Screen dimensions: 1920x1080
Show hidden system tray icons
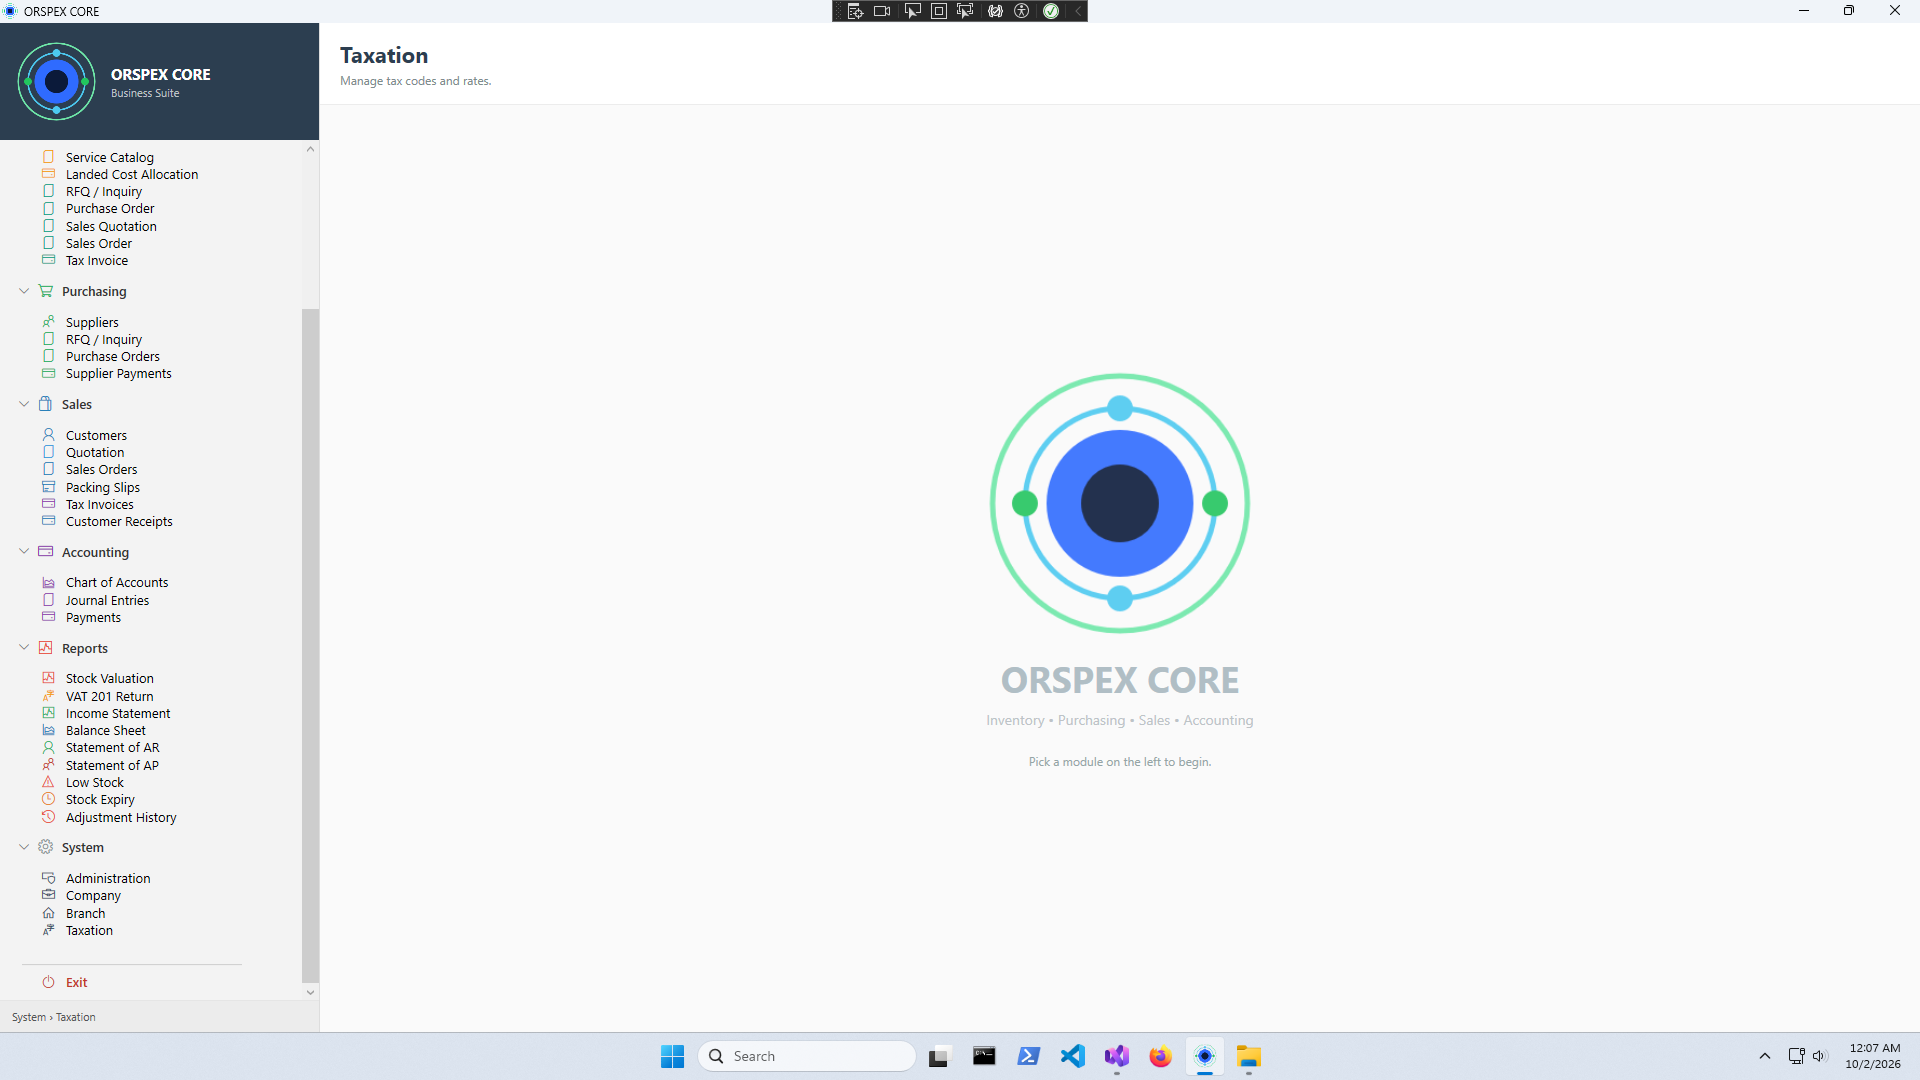1765,1056
